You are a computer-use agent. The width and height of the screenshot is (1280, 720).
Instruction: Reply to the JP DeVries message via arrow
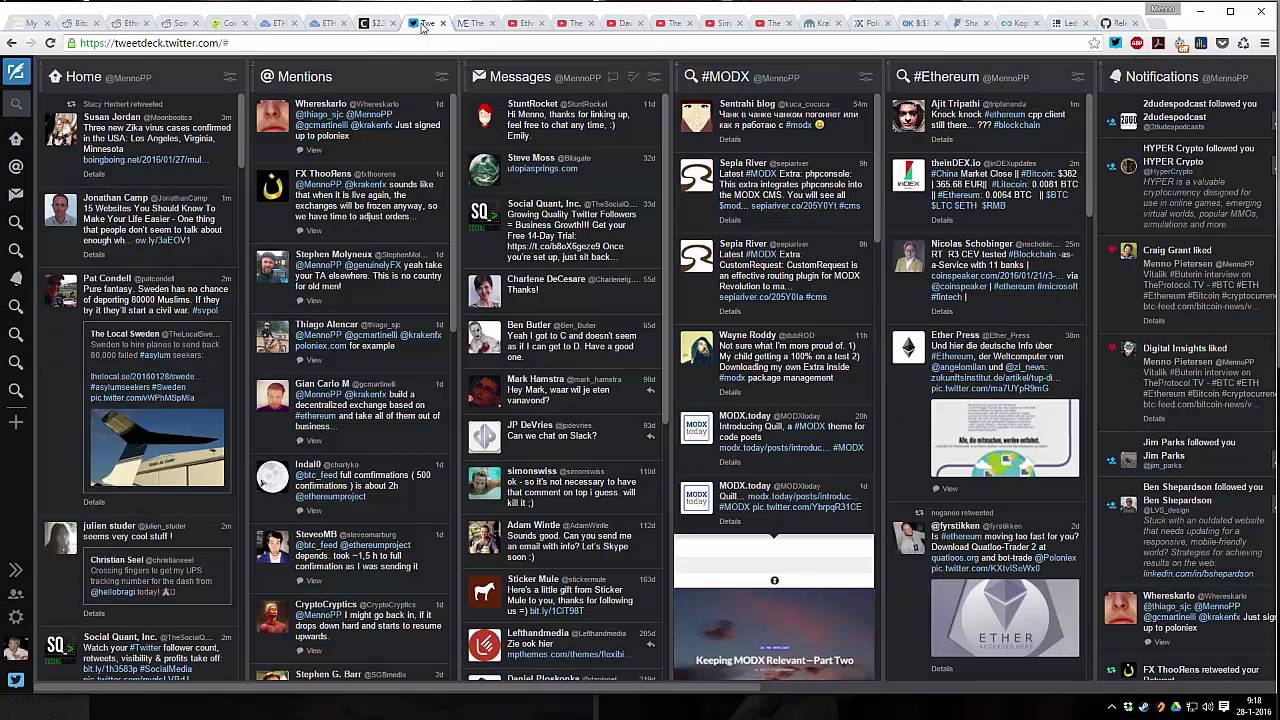click(x=651, y=436)
